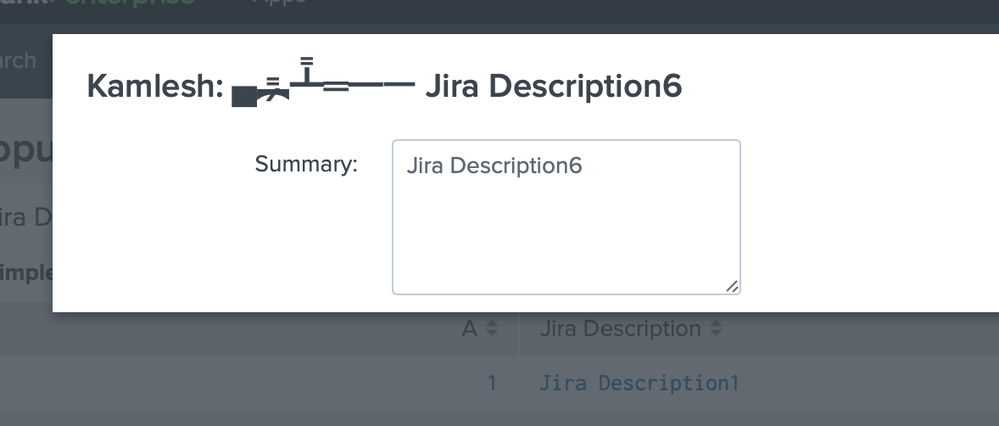
Task: Place cursor in "Jira Description6" textarea text
Action: pyautogui.click(x=494, y=165)
